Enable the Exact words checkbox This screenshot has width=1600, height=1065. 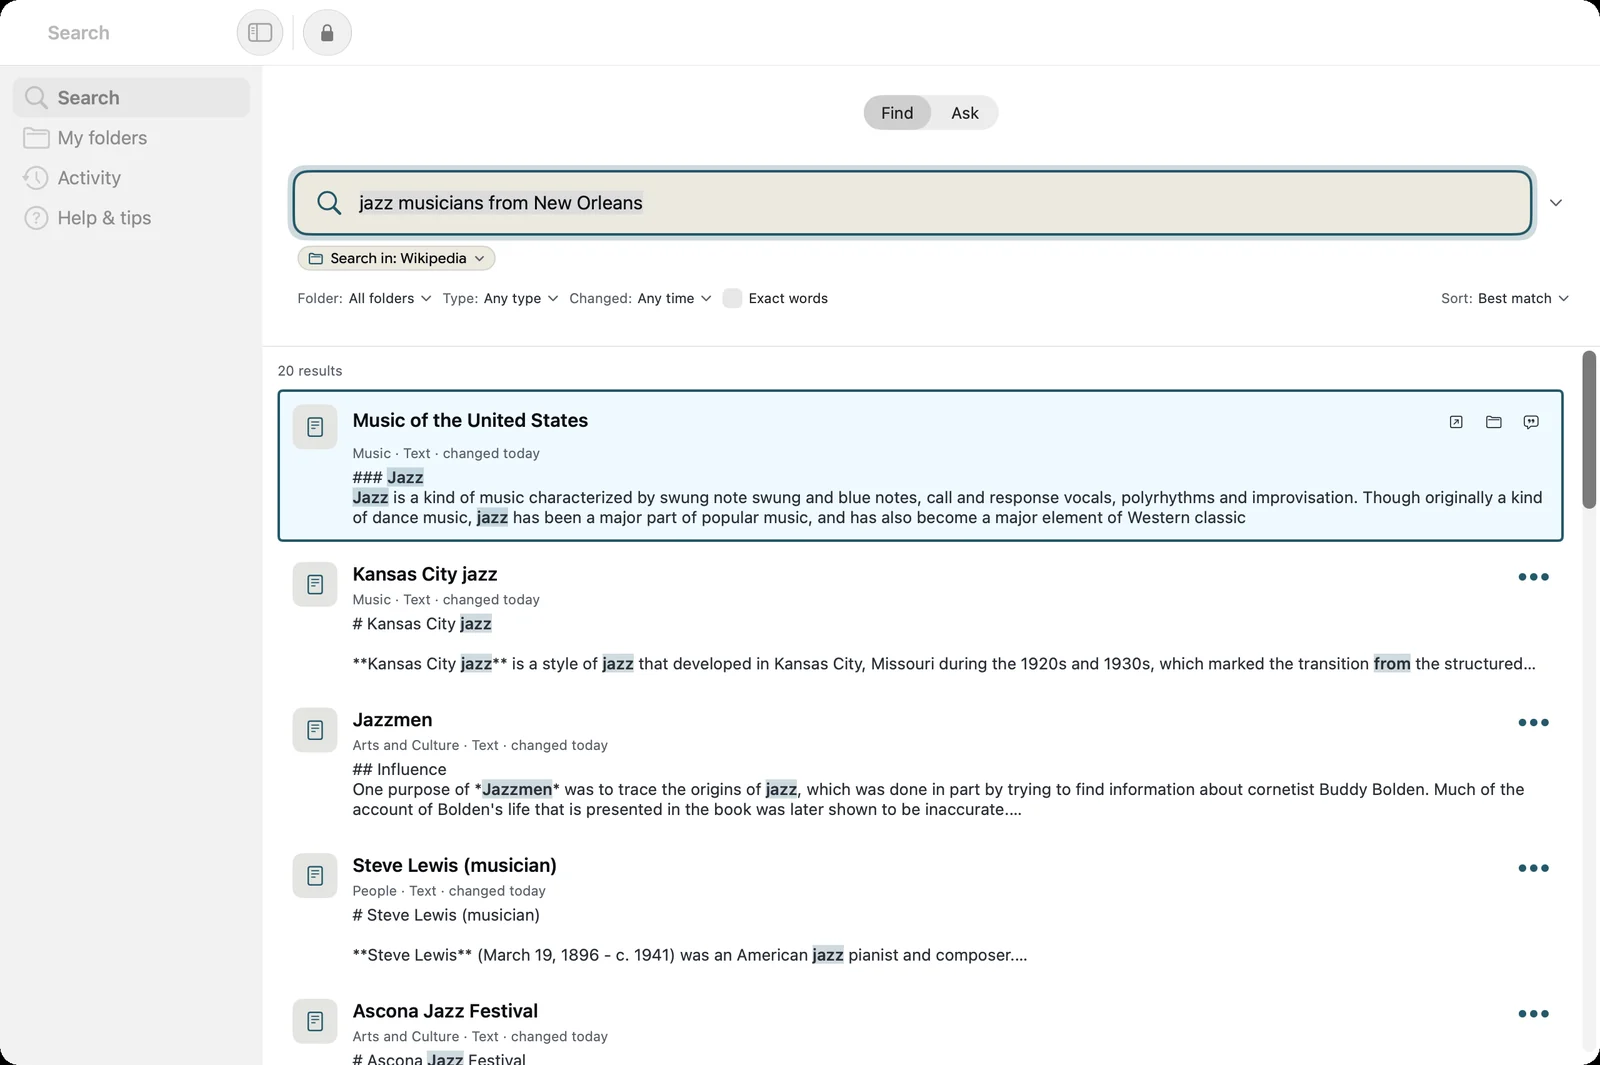(732, 298)
